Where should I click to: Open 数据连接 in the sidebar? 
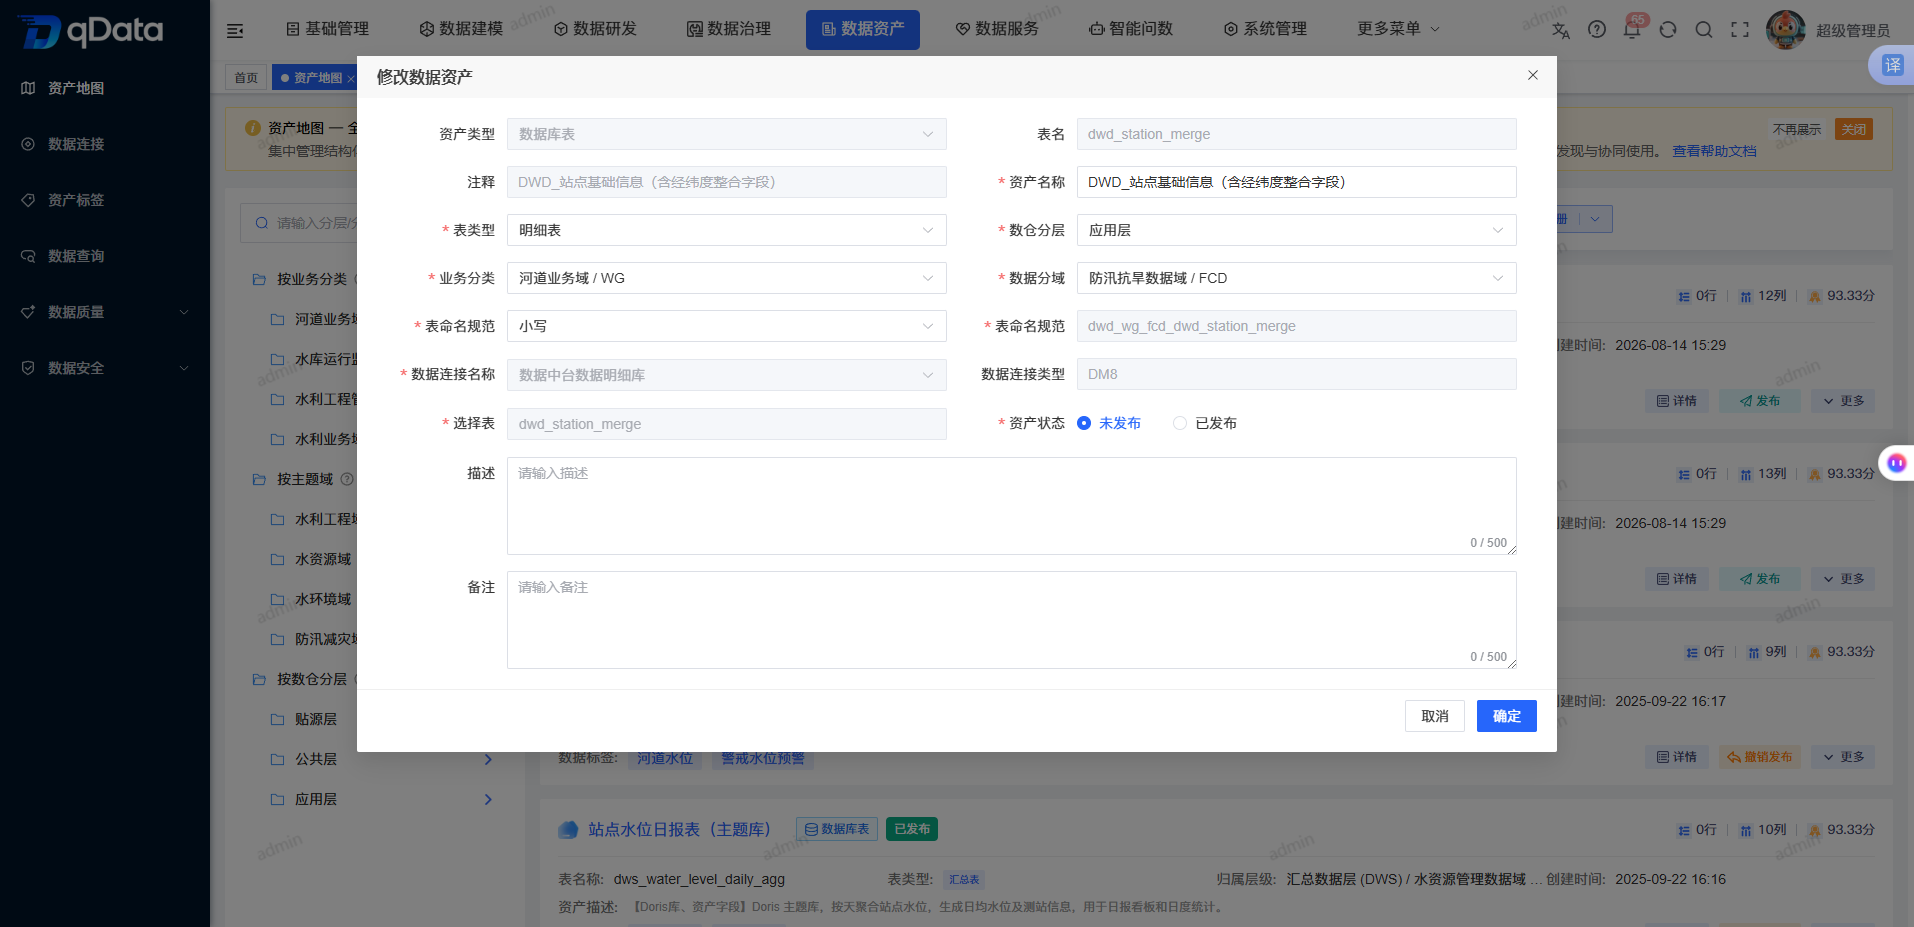pos(76,144)
